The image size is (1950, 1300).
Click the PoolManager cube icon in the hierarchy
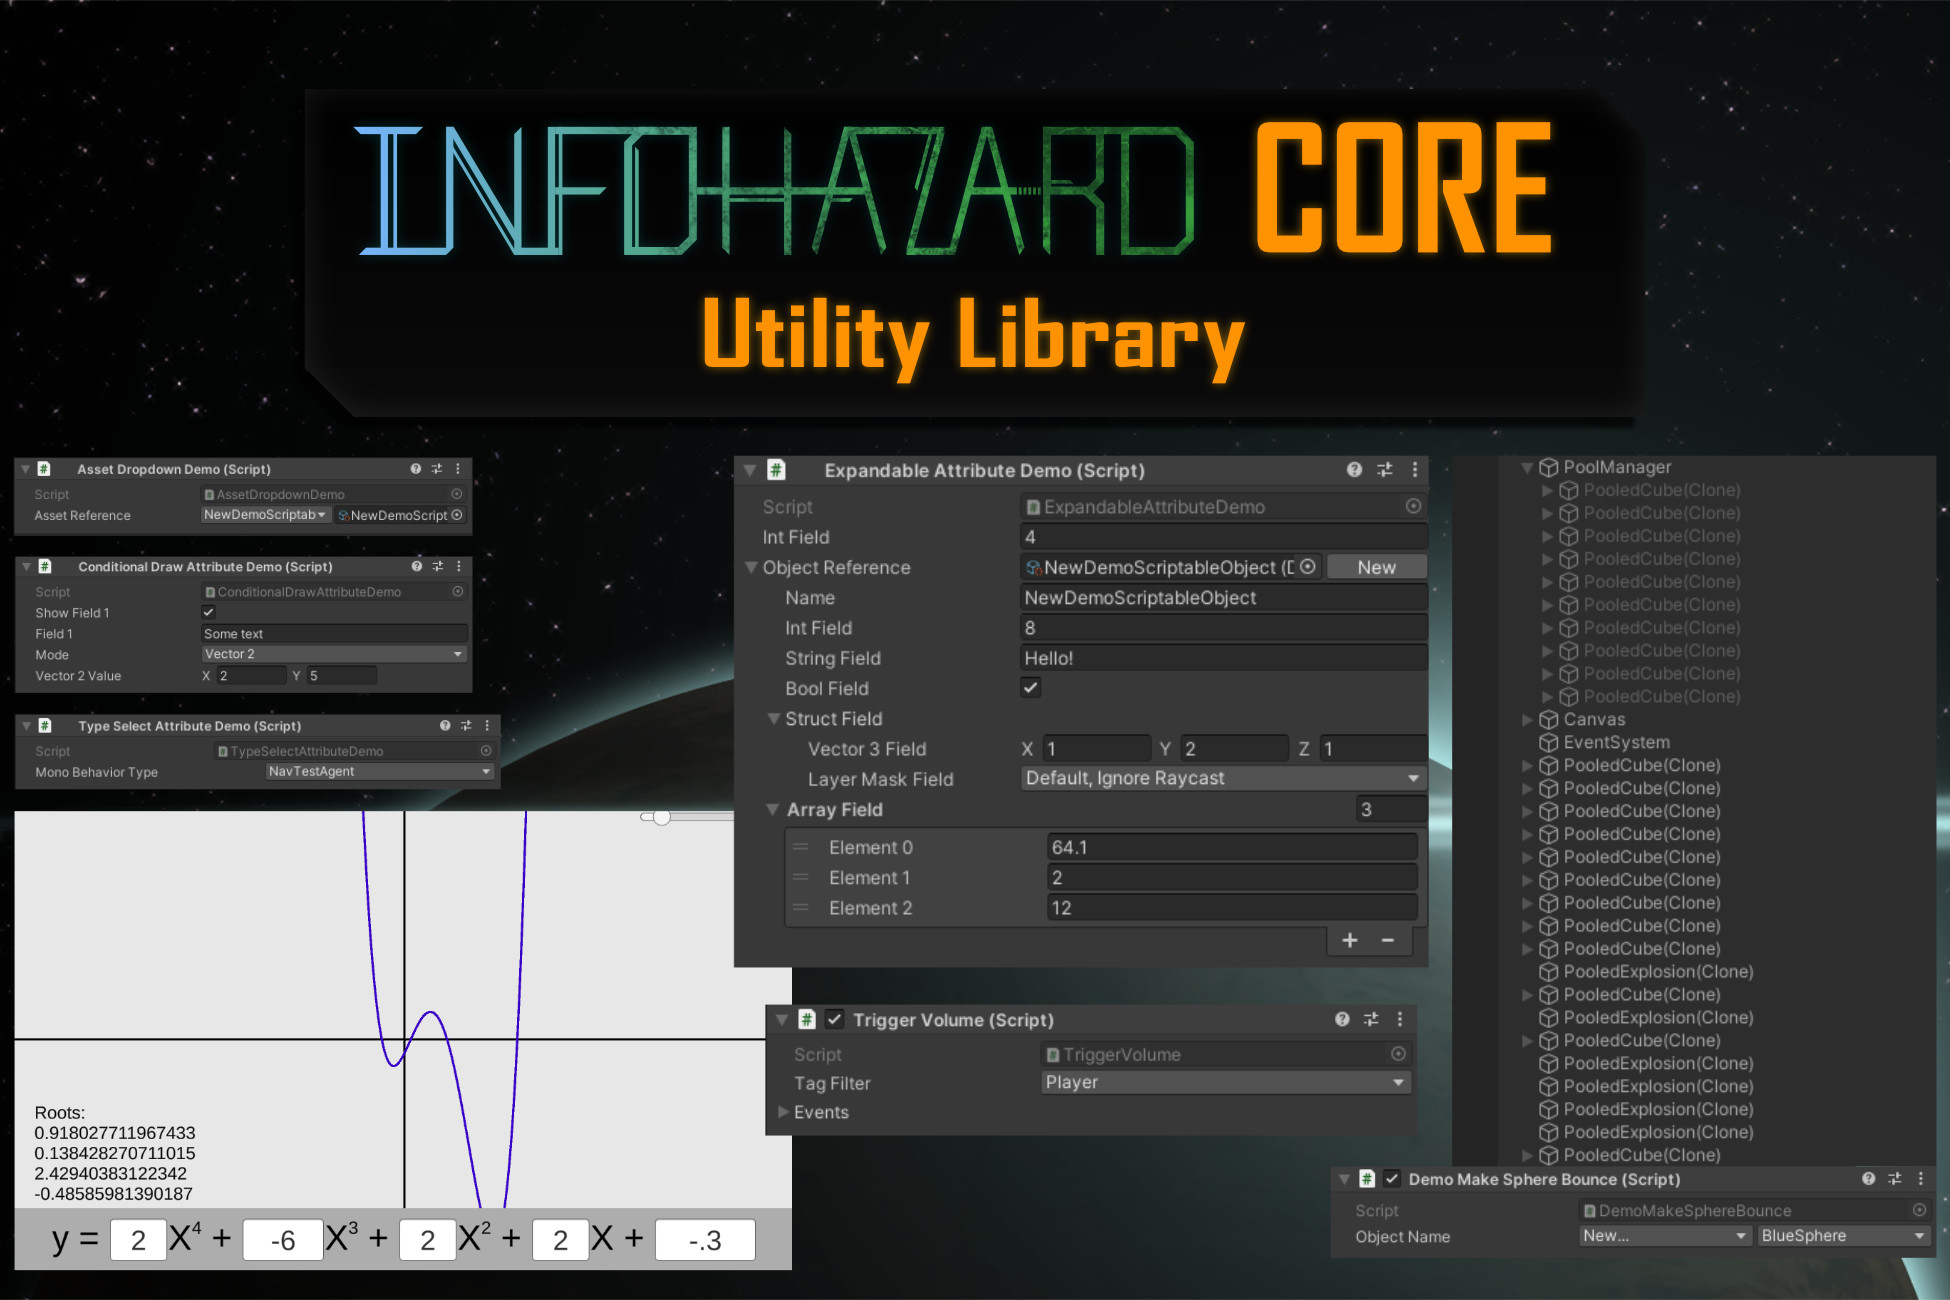click(1547, 466)
